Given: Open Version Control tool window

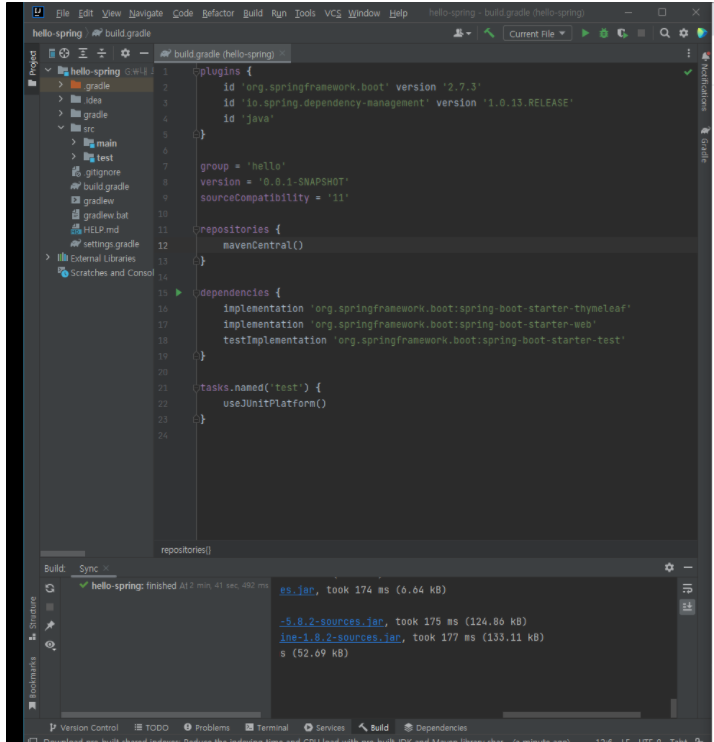Looking at the screenshot, I should pos(84,728).
